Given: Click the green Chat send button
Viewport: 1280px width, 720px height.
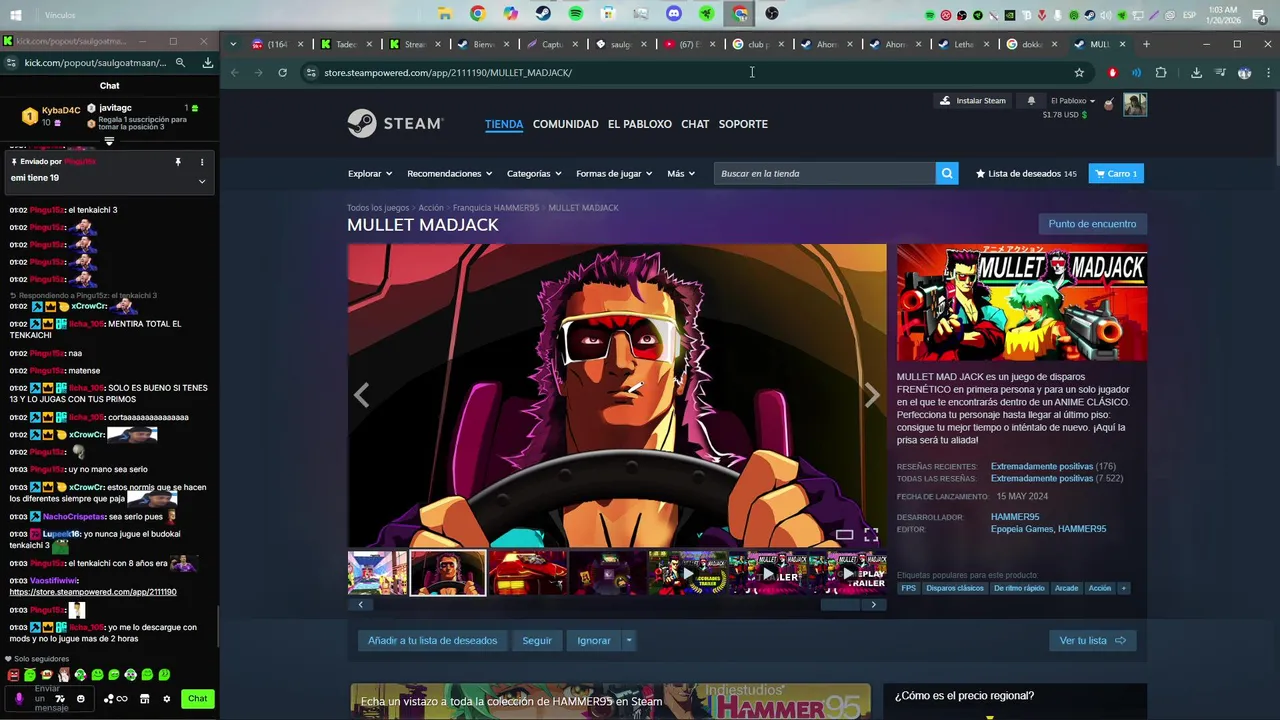Looking at the screenshot, I should (x=198, y=699).
